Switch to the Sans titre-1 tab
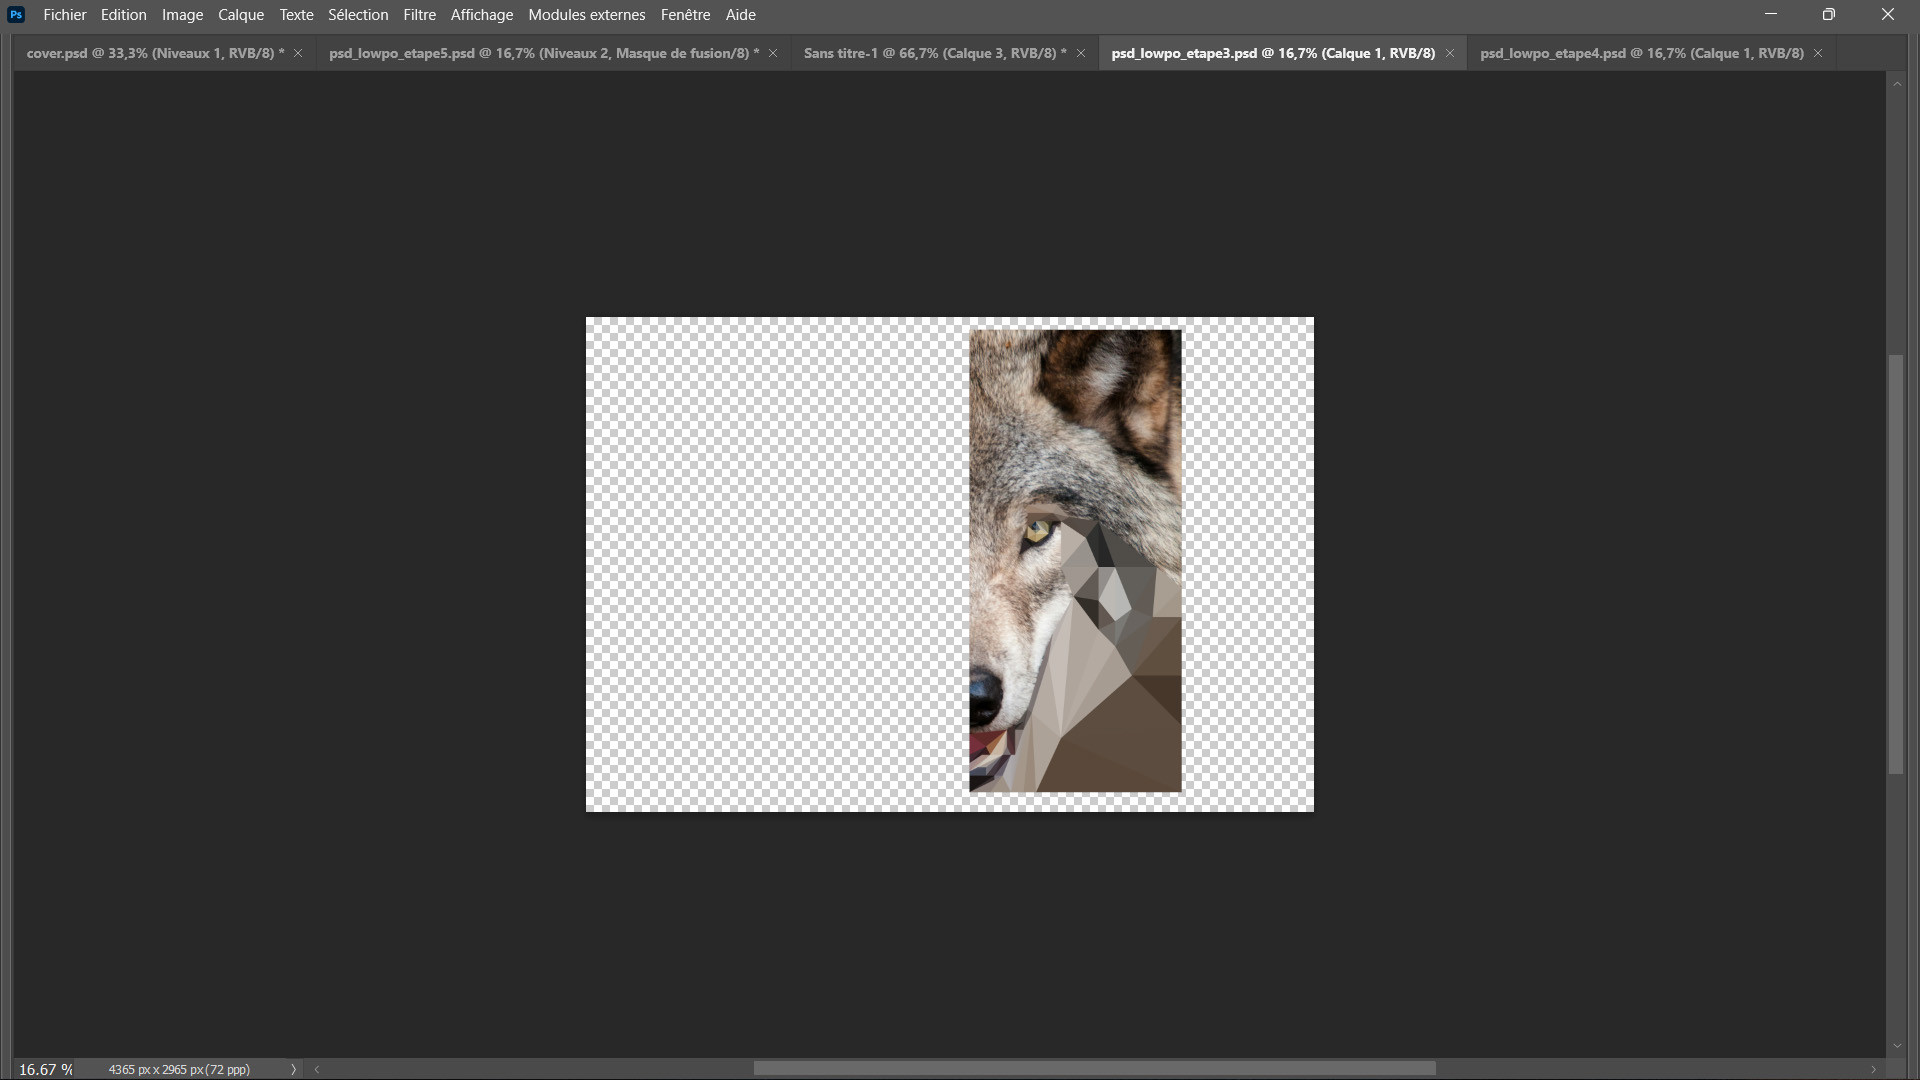 tap(935, 53)
